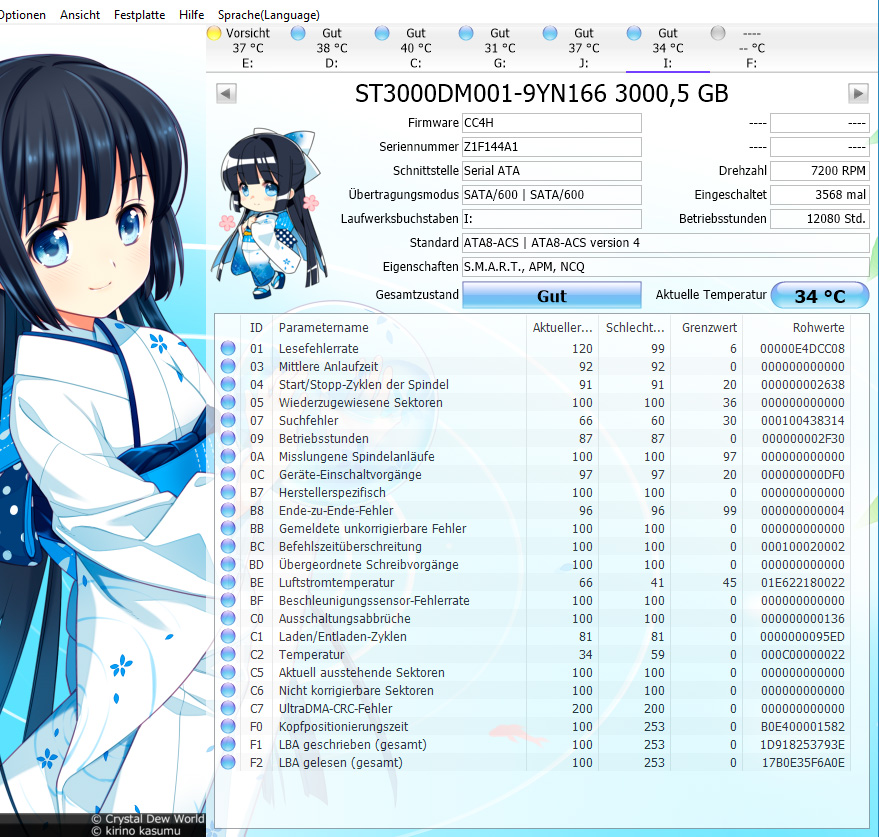879x837 pixels.
Task: Click the Gut overall health status button
Action: (x=552, y=295)
